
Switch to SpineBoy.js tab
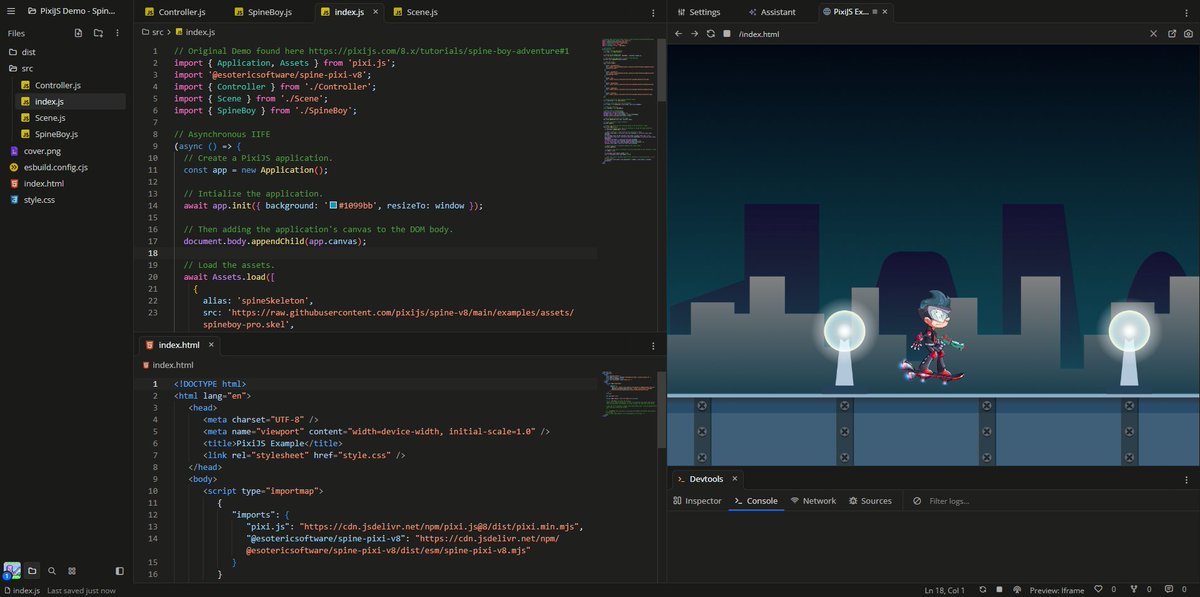pyautogui.click(x=262, y=12)
